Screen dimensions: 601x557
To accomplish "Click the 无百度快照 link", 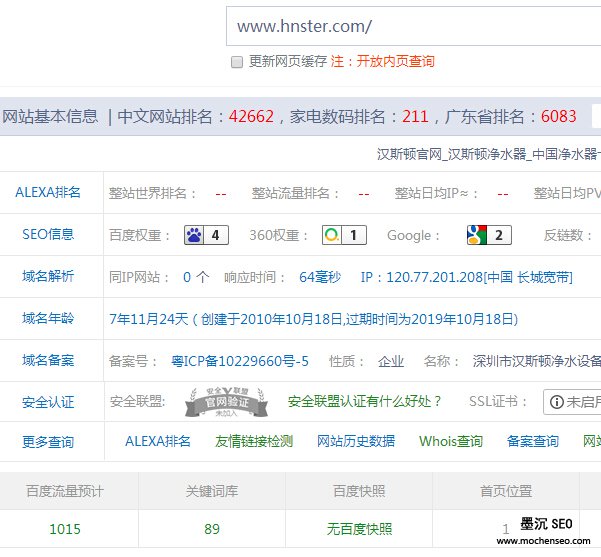I will 360,529.
